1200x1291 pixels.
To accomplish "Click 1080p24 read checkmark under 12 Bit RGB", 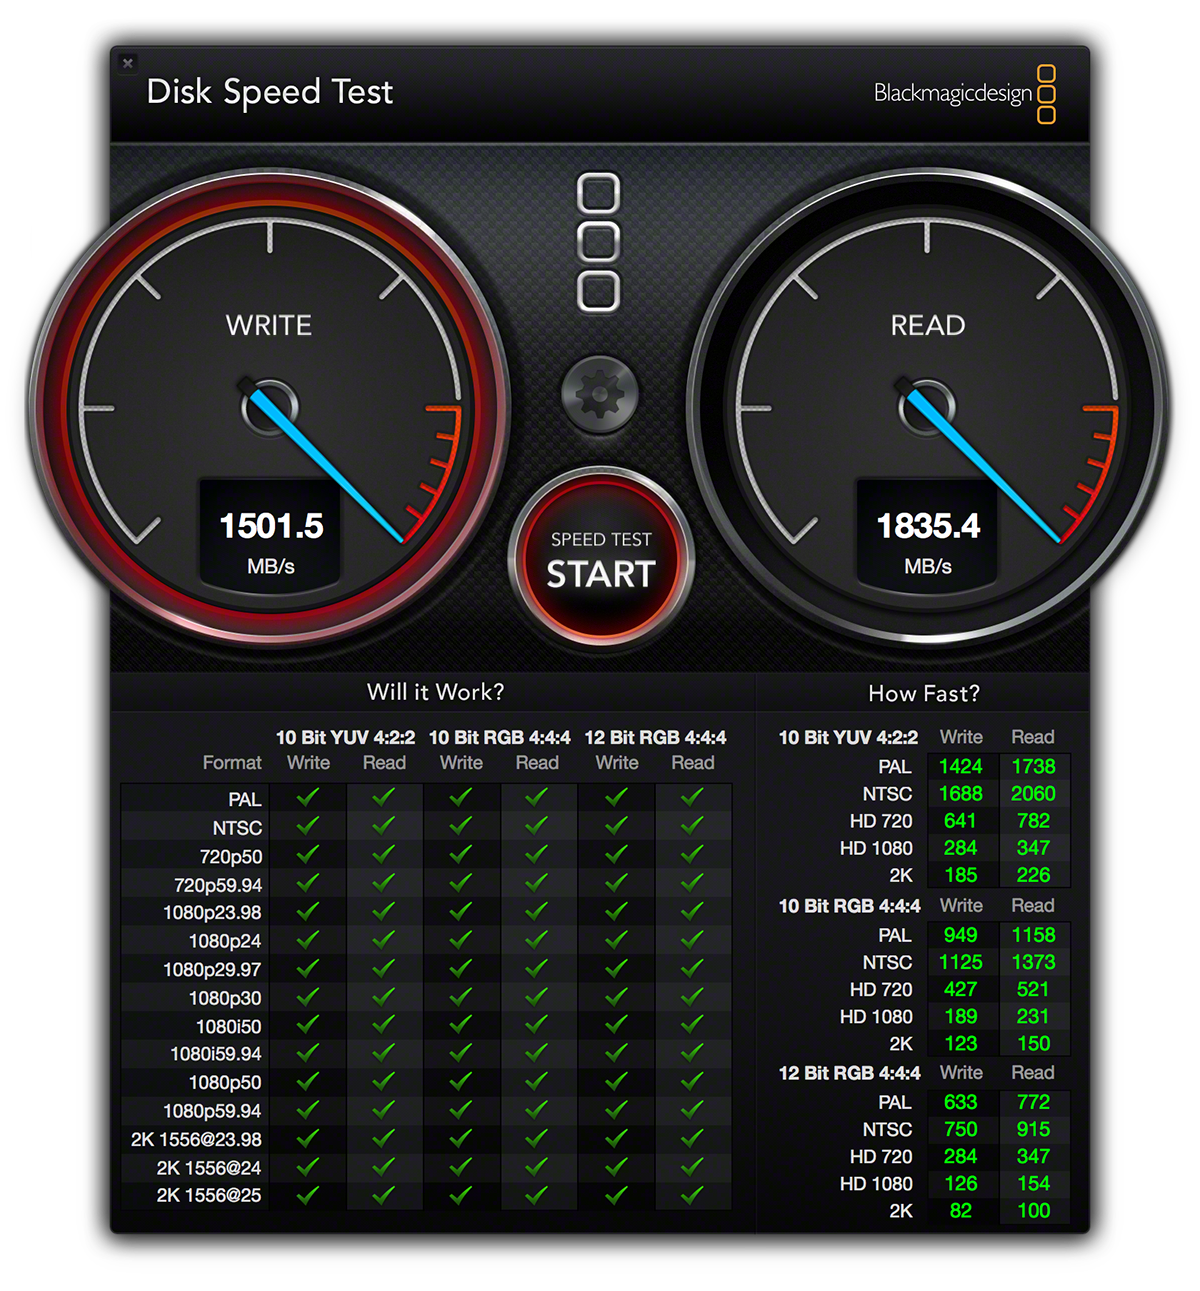I will pos(692,939).
